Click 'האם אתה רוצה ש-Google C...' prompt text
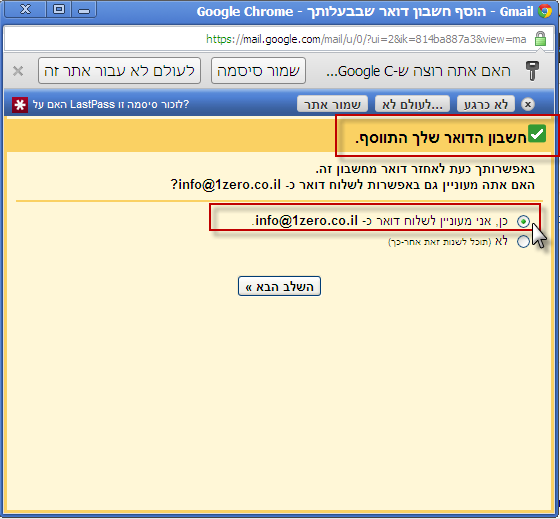The height and width of the screenshot is (519, 560). [418, 71]
